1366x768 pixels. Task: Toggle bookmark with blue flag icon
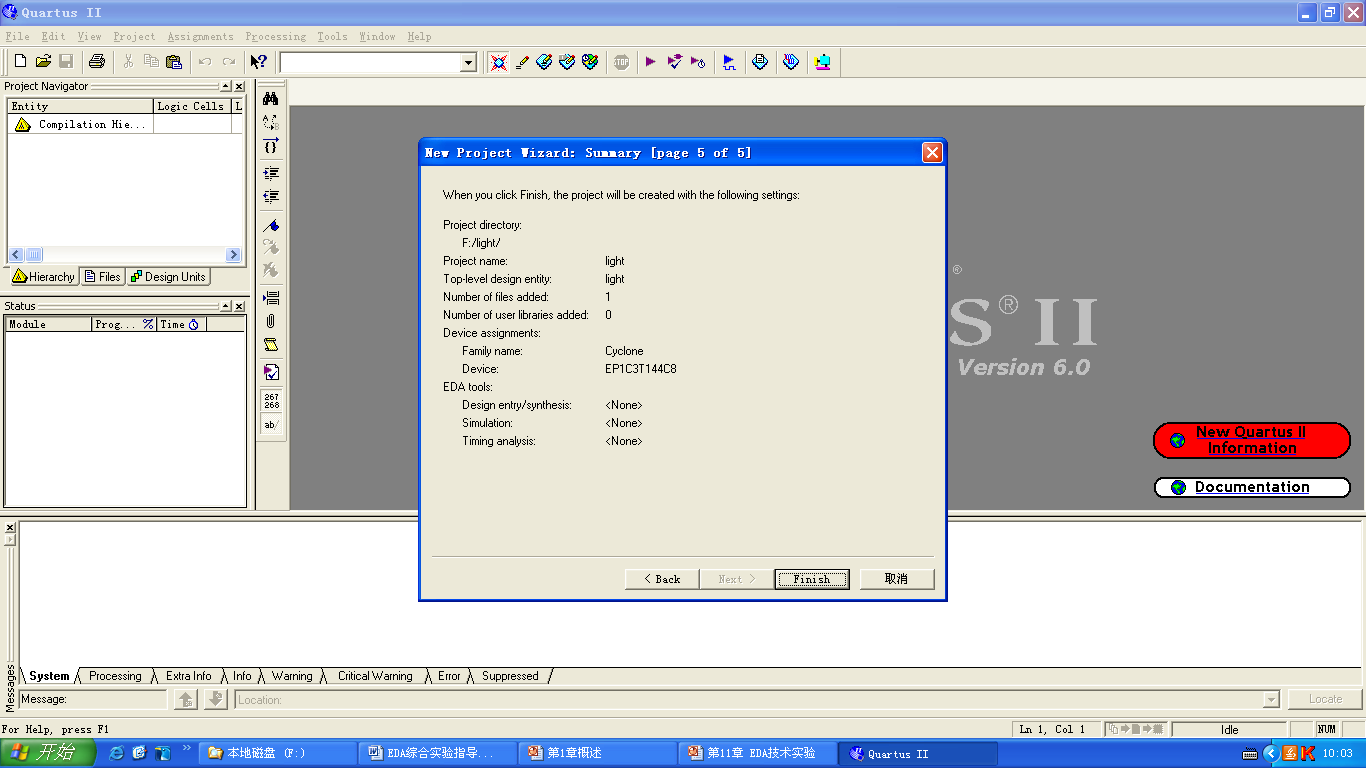pyautogui.click(x=271, y=225)
